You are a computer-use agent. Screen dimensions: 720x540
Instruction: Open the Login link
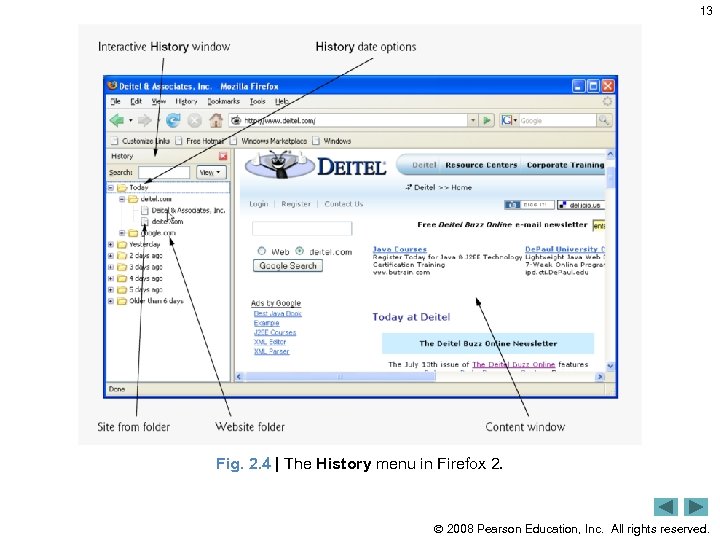pyautogui.click(x=259, y=204)
